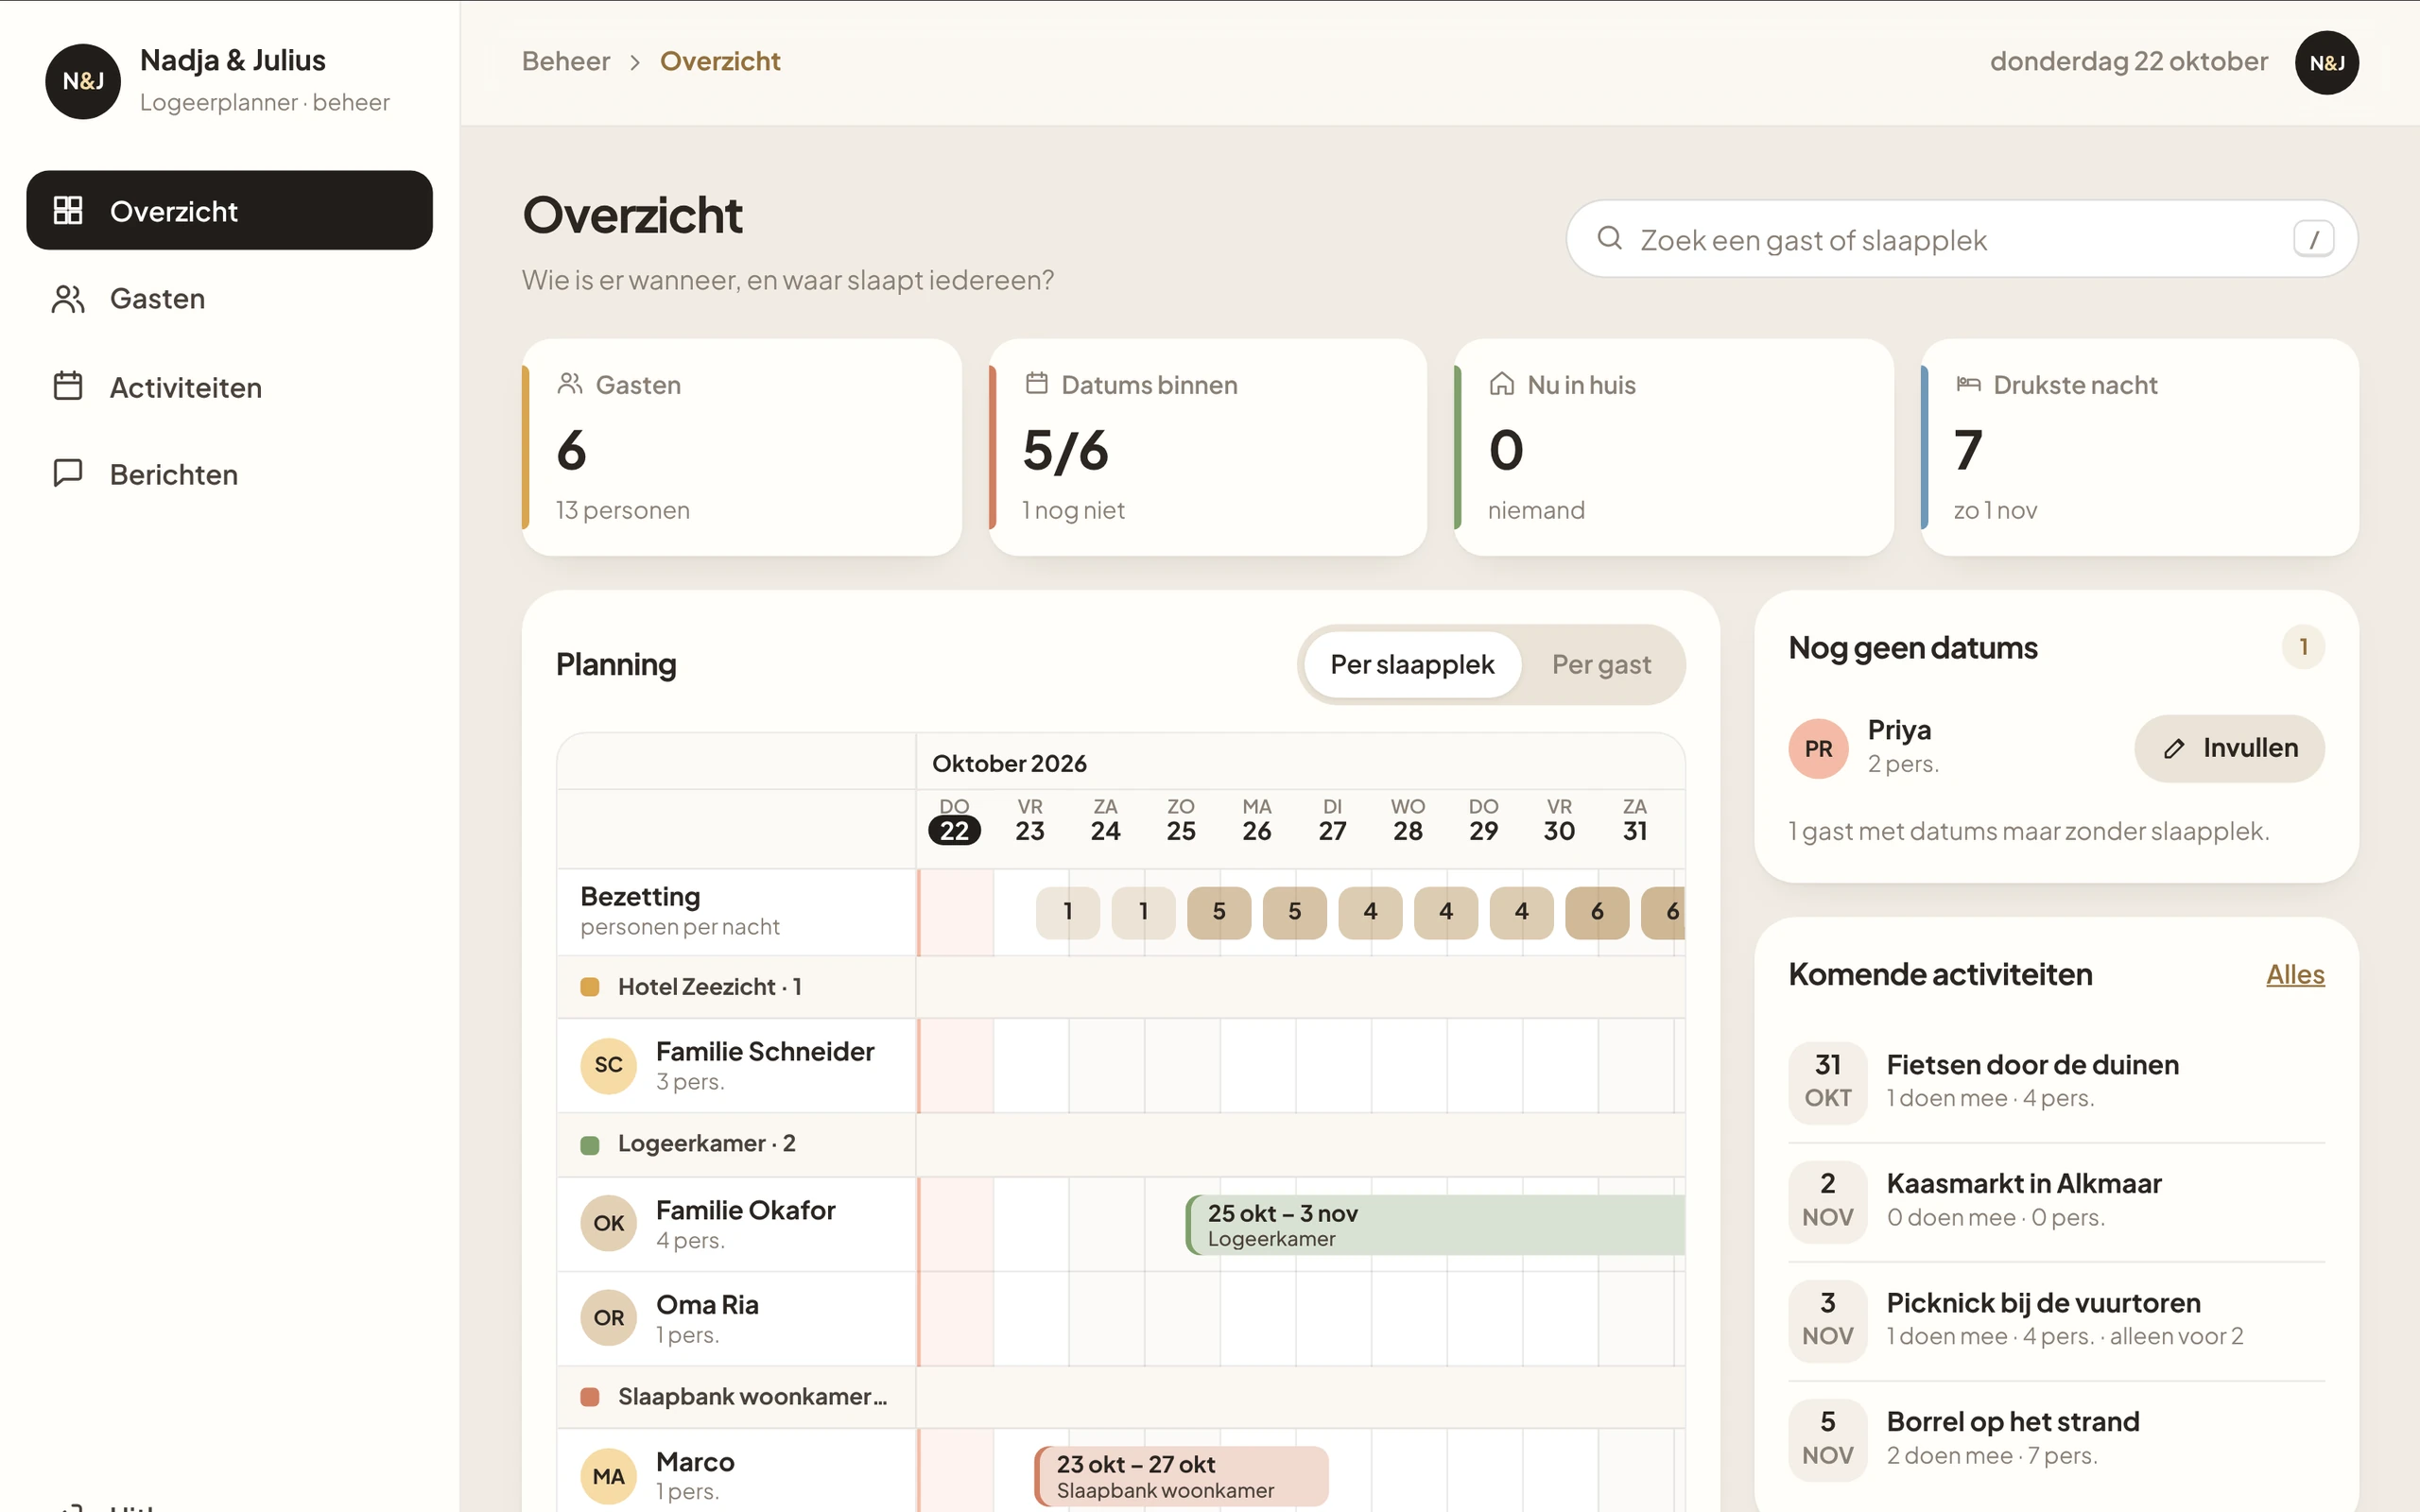Open Fietsen door de duinen activity
The height and width of the screenshot is (1512, 2420).
point(2056,1082)
